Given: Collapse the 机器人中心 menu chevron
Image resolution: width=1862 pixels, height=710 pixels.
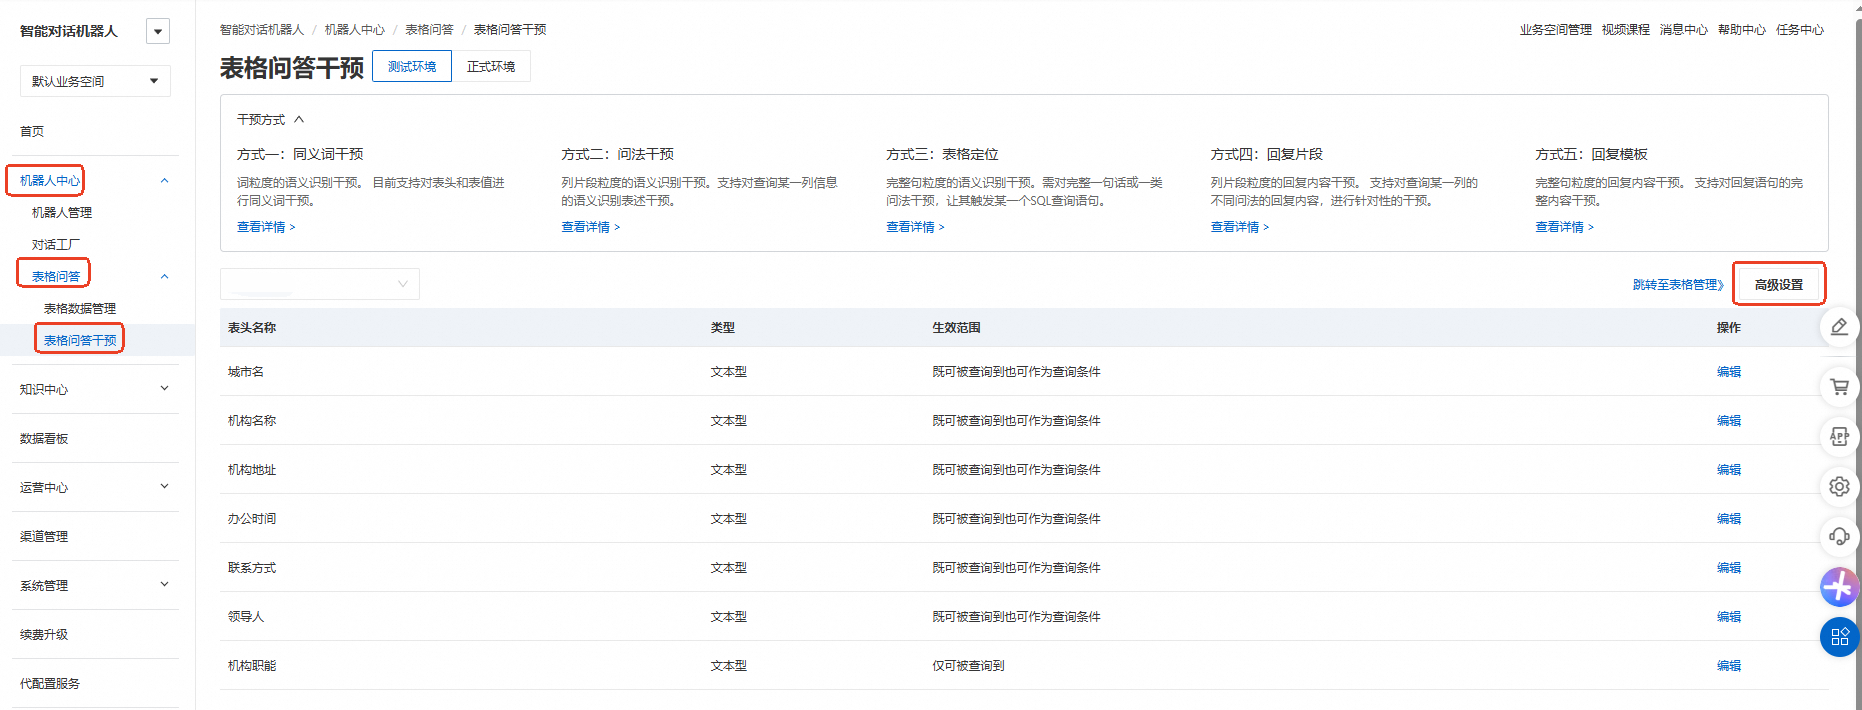Looking at the screenshot, I should click(165, 181).
